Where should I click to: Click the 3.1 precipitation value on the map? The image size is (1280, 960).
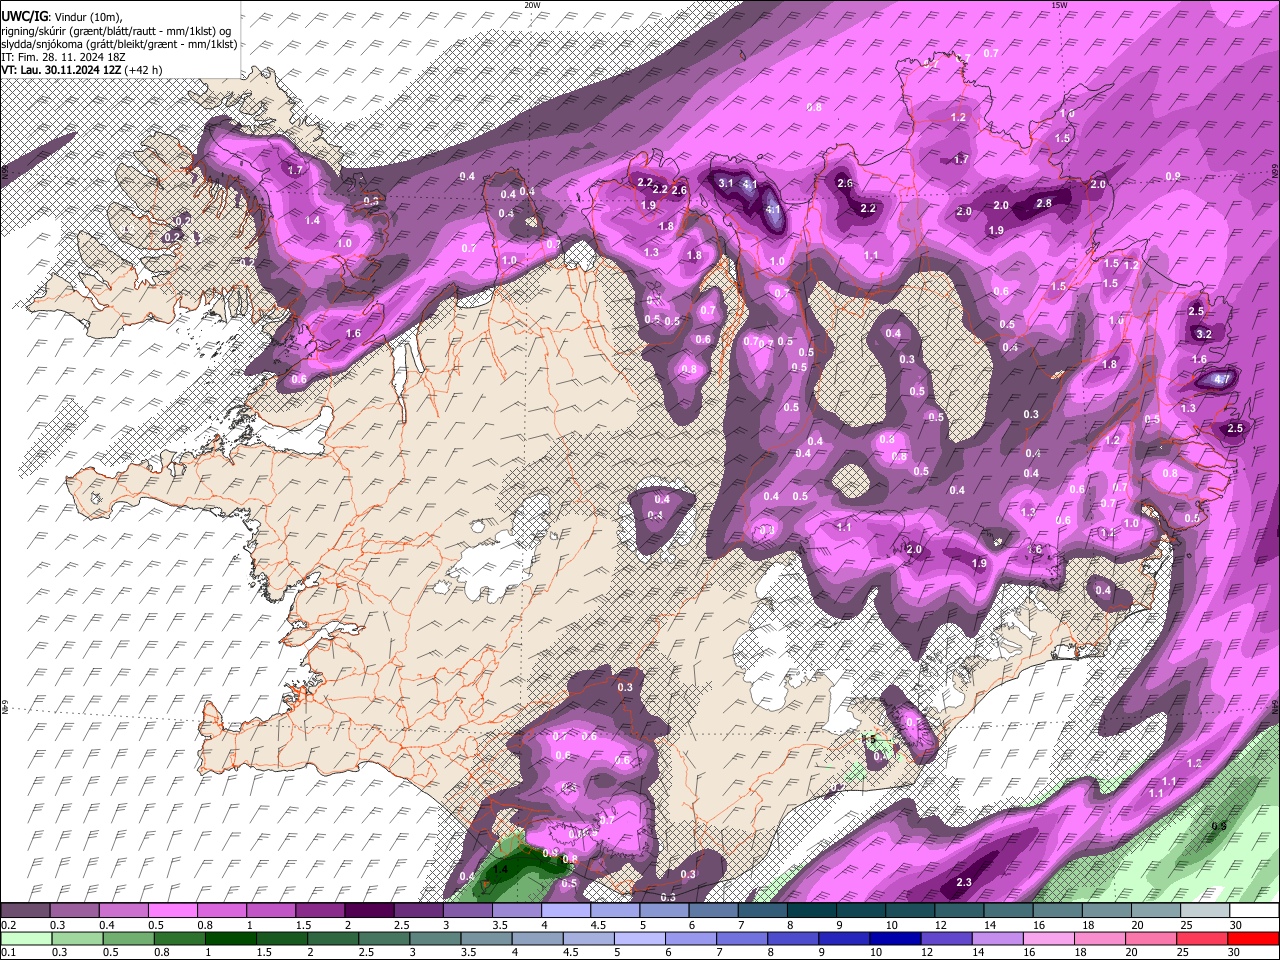point(726,183)
